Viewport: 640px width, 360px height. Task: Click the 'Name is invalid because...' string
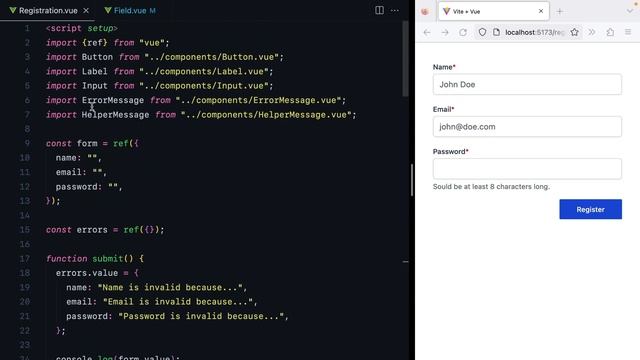coord(170,287)
